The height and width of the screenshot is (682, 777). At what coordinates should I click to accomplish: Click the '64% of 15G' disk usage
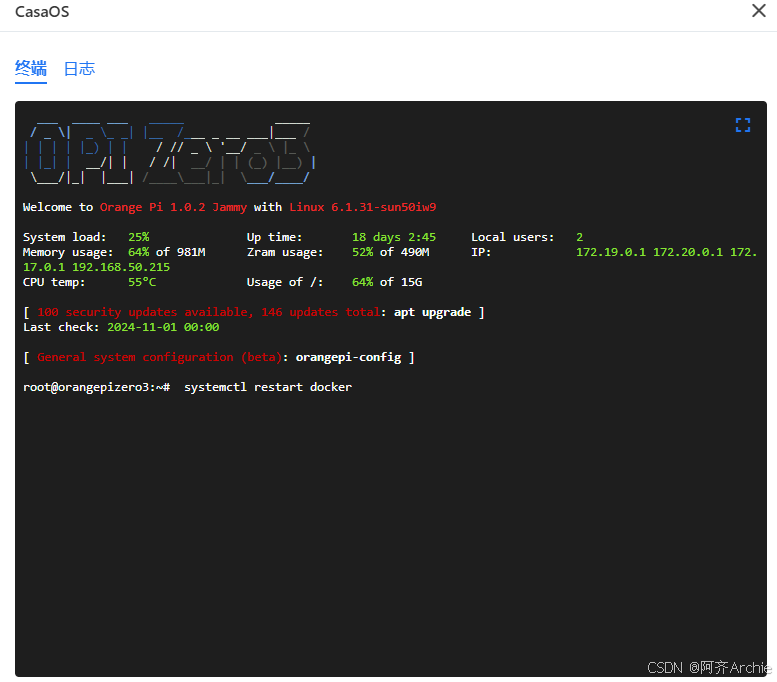[387, 282]
